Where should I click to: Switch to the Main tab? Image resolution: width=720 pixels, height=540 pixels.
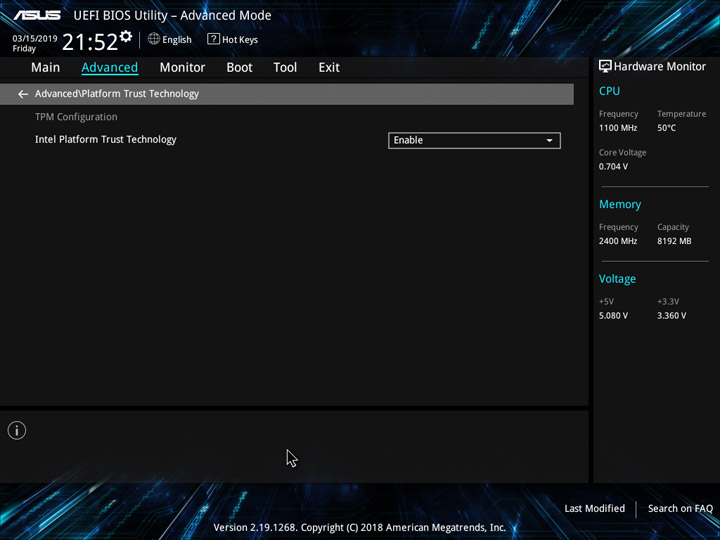coord(45,68)
